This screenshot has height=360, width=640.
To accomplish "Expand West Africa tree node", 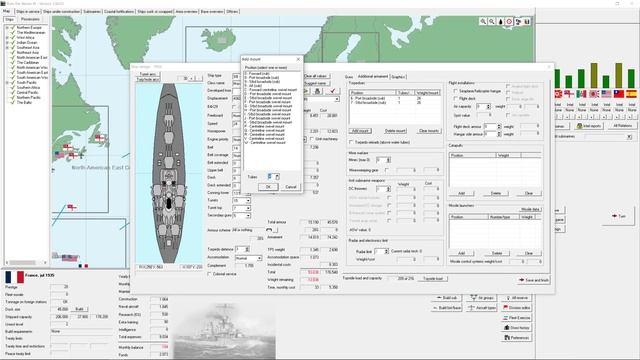I will pos(7,38).
